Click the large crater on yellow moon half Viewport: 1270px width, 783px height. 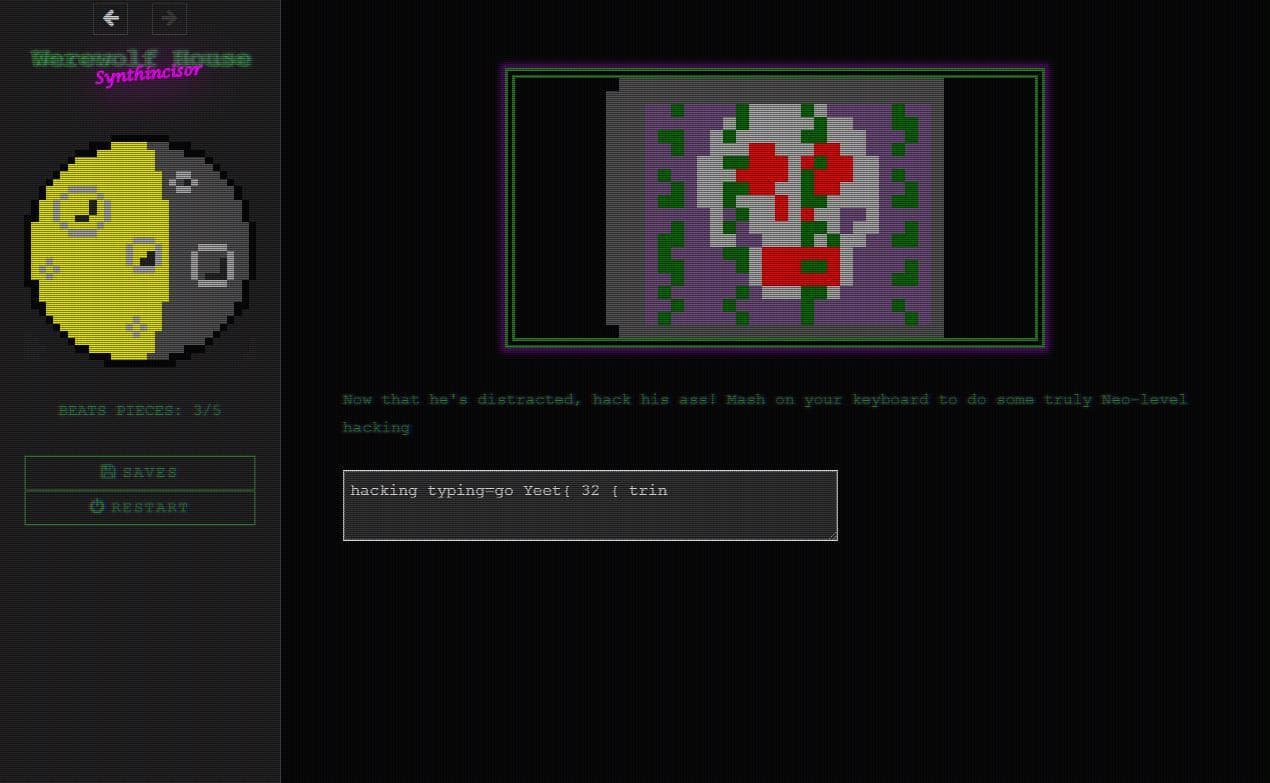pos(82,211)
